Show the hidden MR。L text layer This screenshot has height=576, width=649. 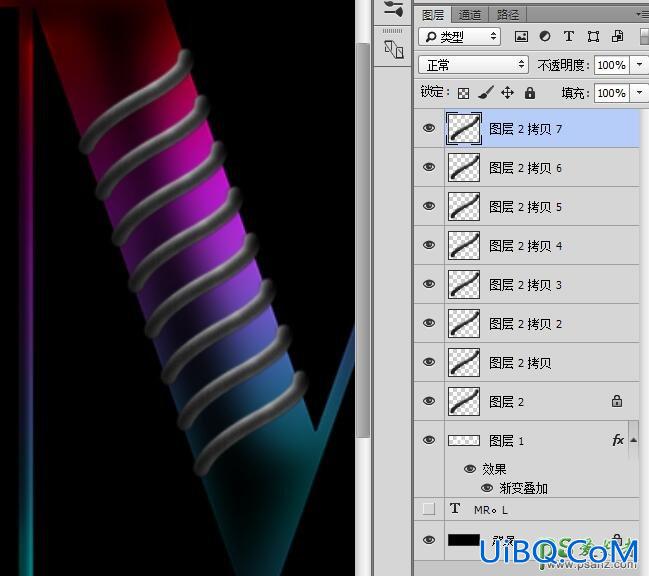429,509
